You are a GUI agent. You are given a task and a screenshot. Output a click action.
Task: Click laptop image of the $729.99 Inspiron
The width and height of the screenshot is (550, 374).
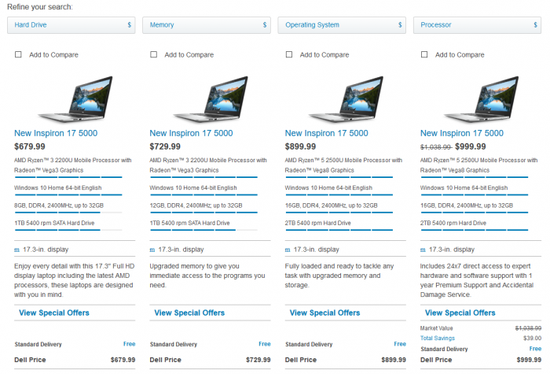[211, 99]
